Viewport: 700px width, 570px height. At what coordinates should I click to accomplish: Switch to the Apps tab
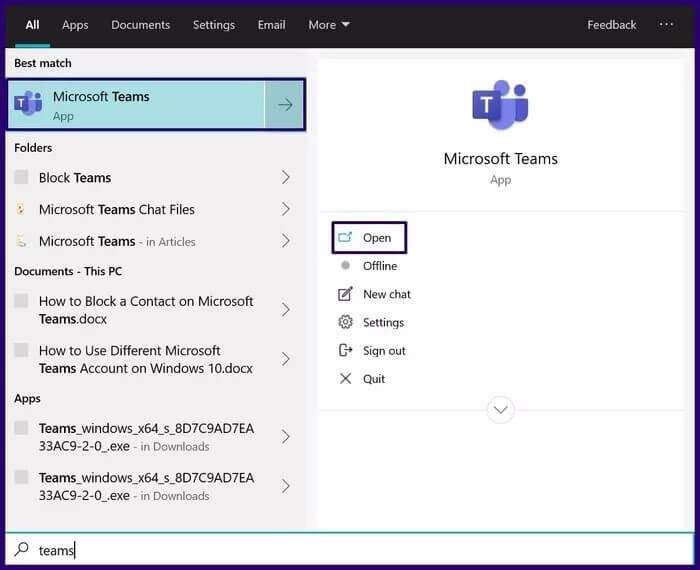coord(75,25)
